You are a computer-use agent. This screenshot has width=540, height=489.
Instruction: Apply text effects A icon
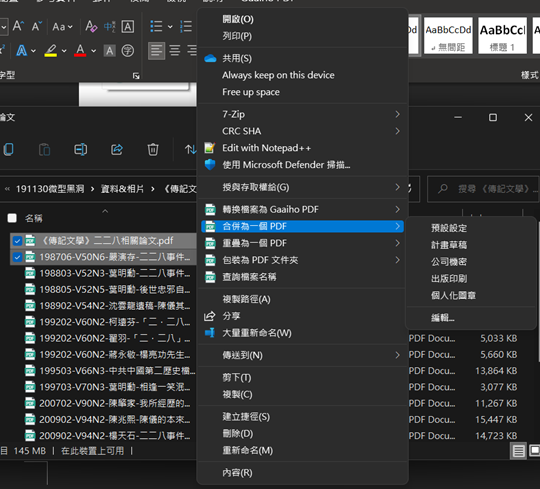click(22, 51)
